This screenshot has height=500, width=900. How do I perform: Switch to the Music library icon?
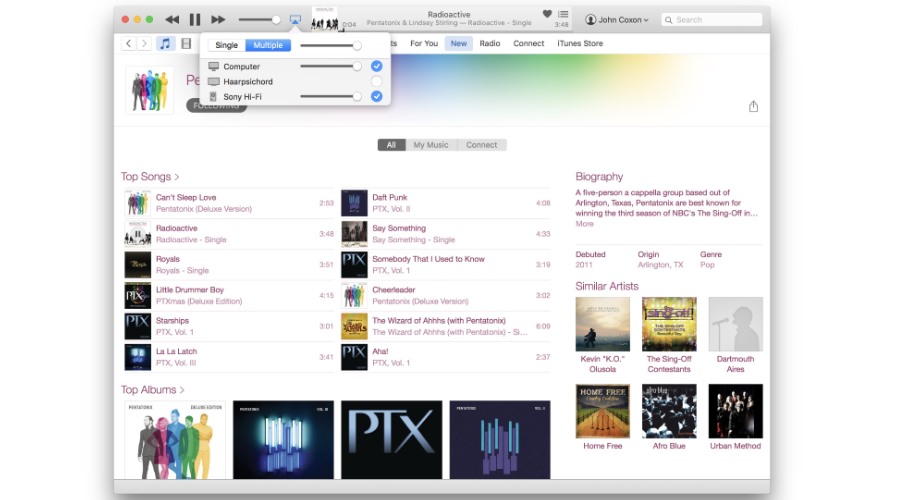click(165, 43)
